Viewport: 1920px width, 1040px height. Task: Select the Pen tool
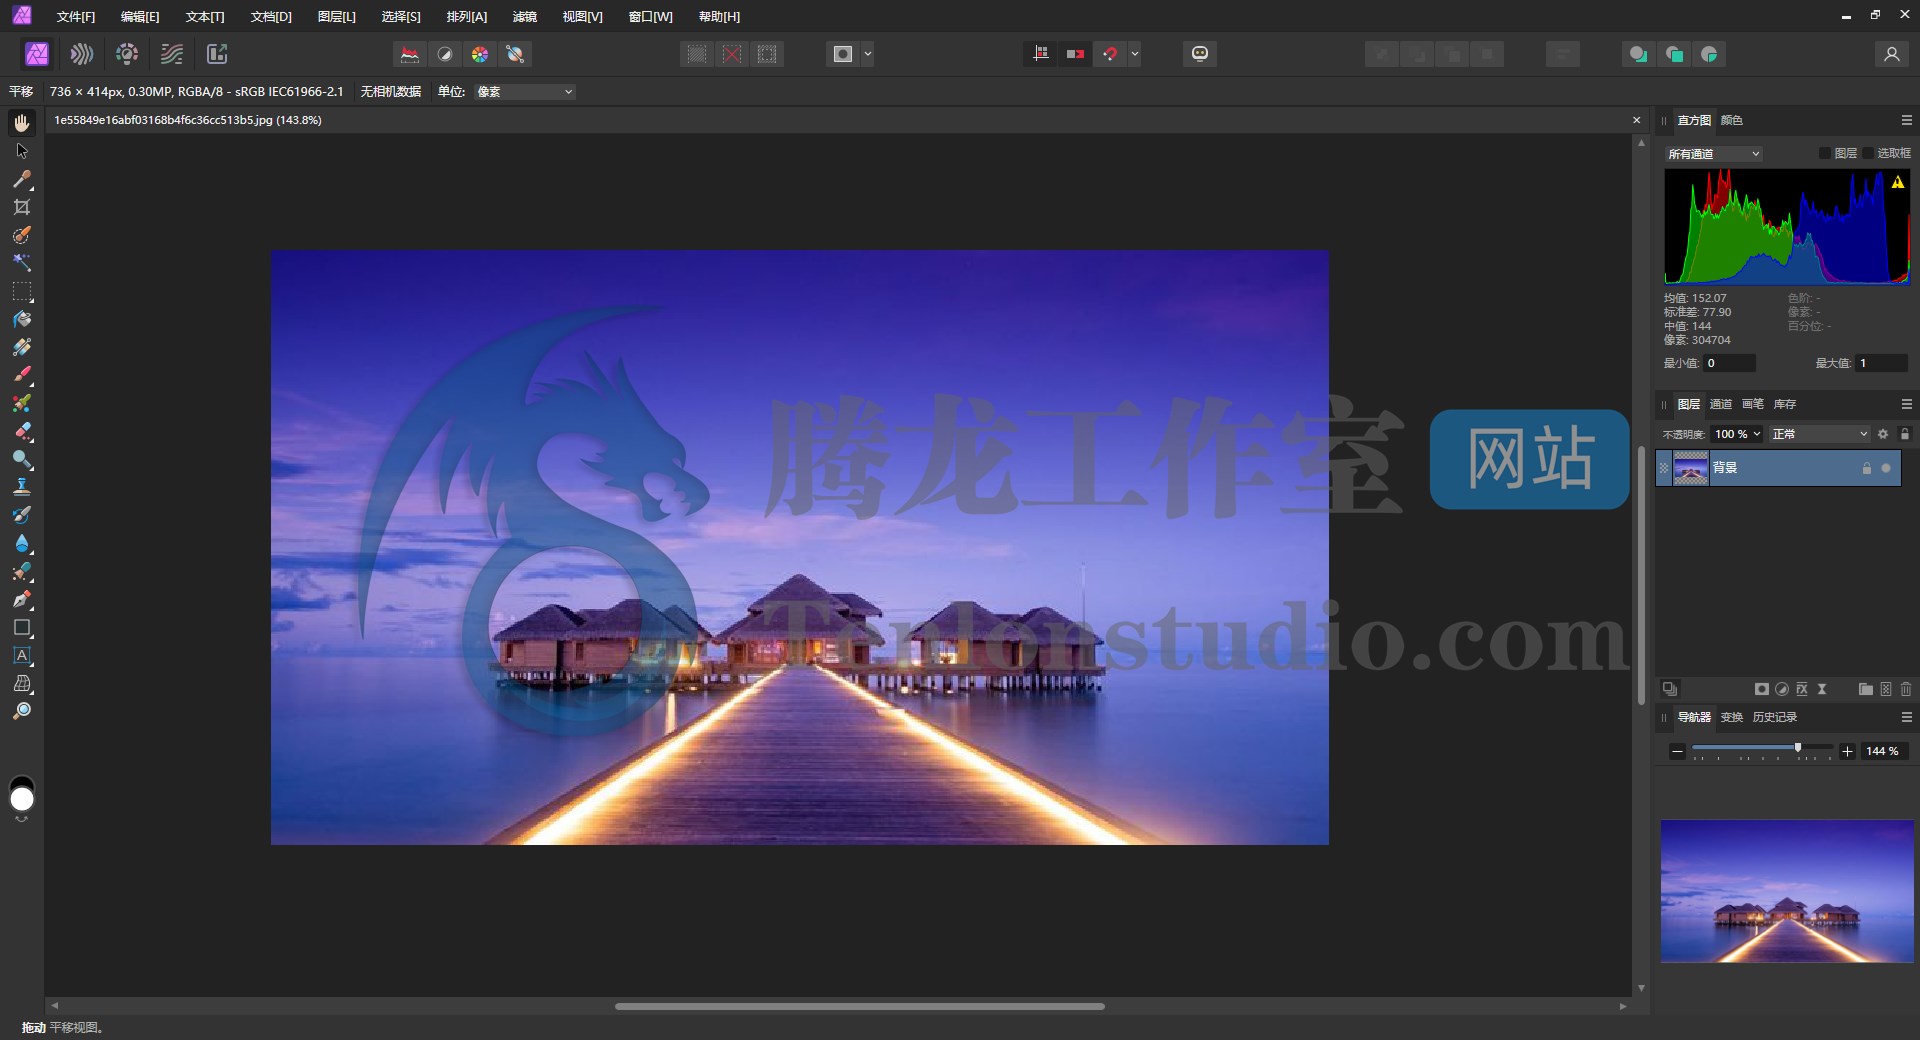point(22,599)
